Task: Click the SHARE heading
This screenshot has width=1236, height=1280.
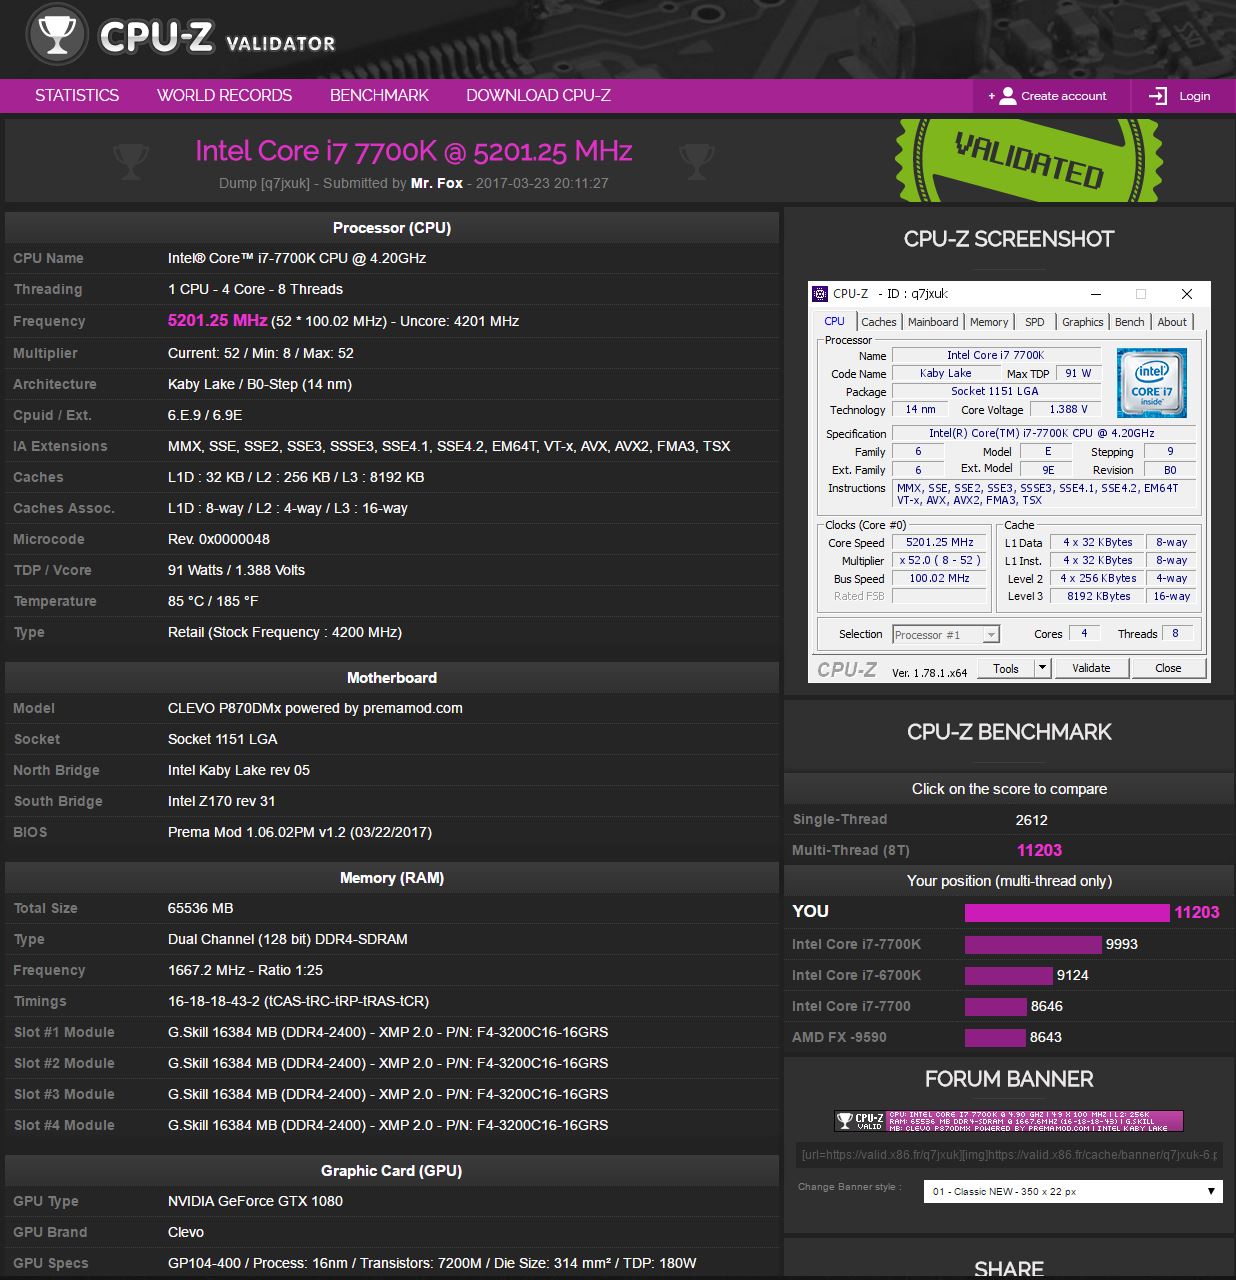Action: (x=1009, y=1269)
